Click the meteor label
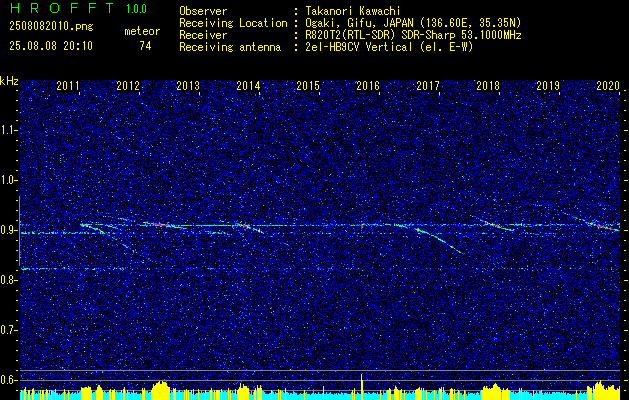This screenshot has height=400, width=629. [x=142, y=32]
